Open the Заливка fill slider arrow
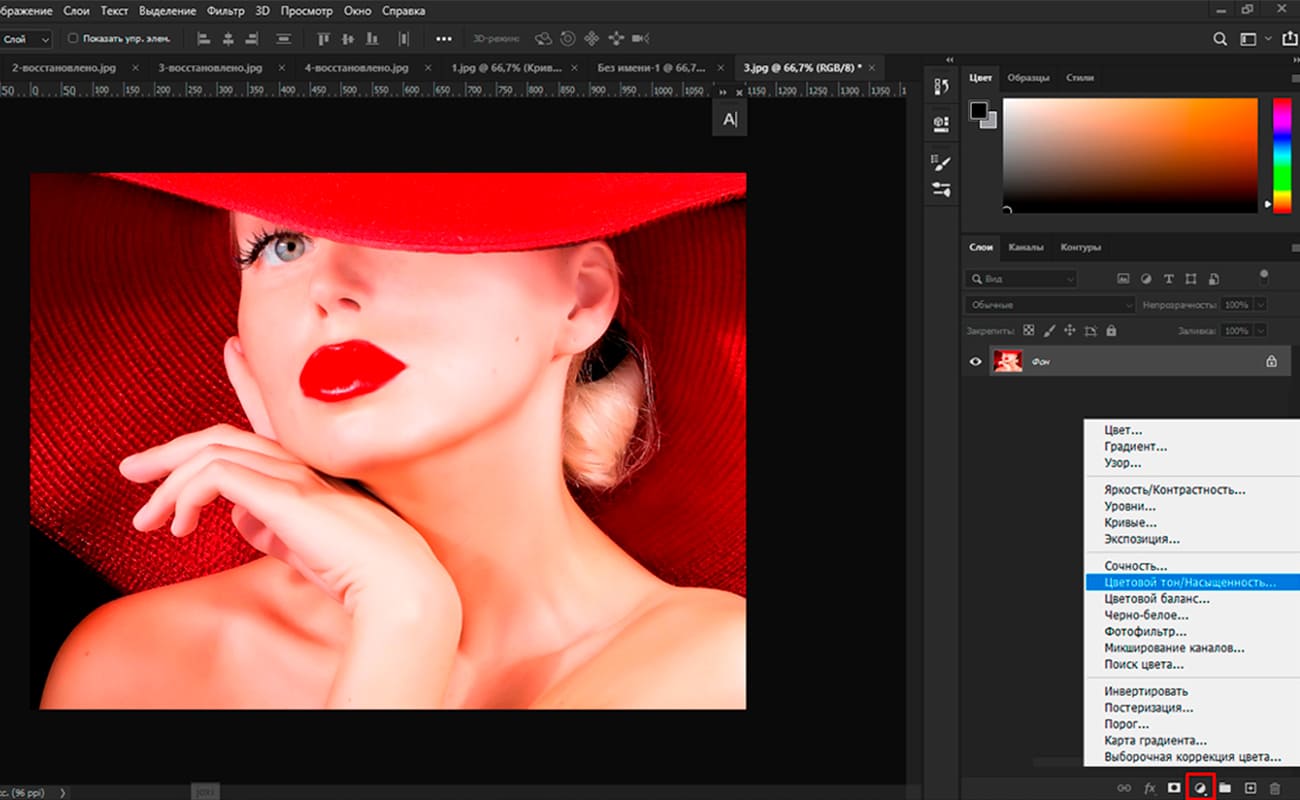This screenshot has width=1300, height=800. (x=1260, y=330)
